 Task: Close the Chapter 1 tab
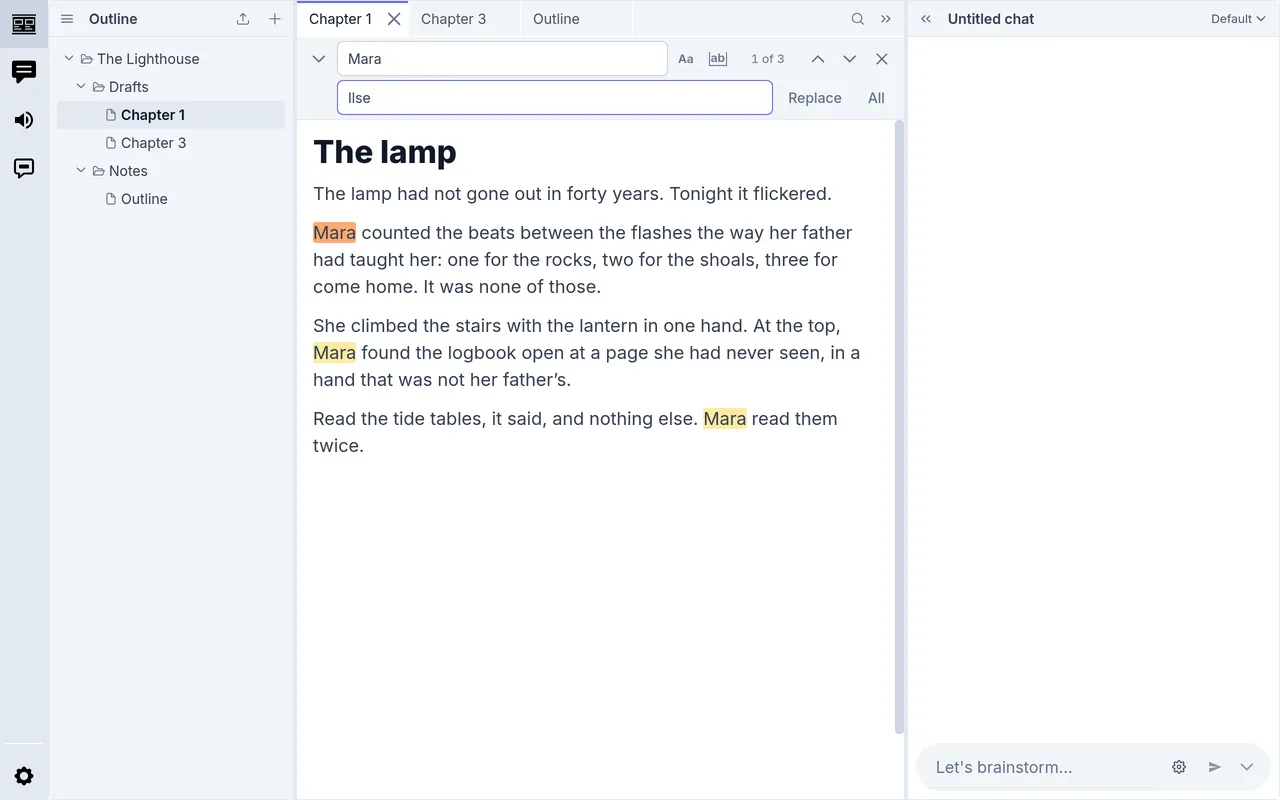pyautogui.click(x=394, y=19)
